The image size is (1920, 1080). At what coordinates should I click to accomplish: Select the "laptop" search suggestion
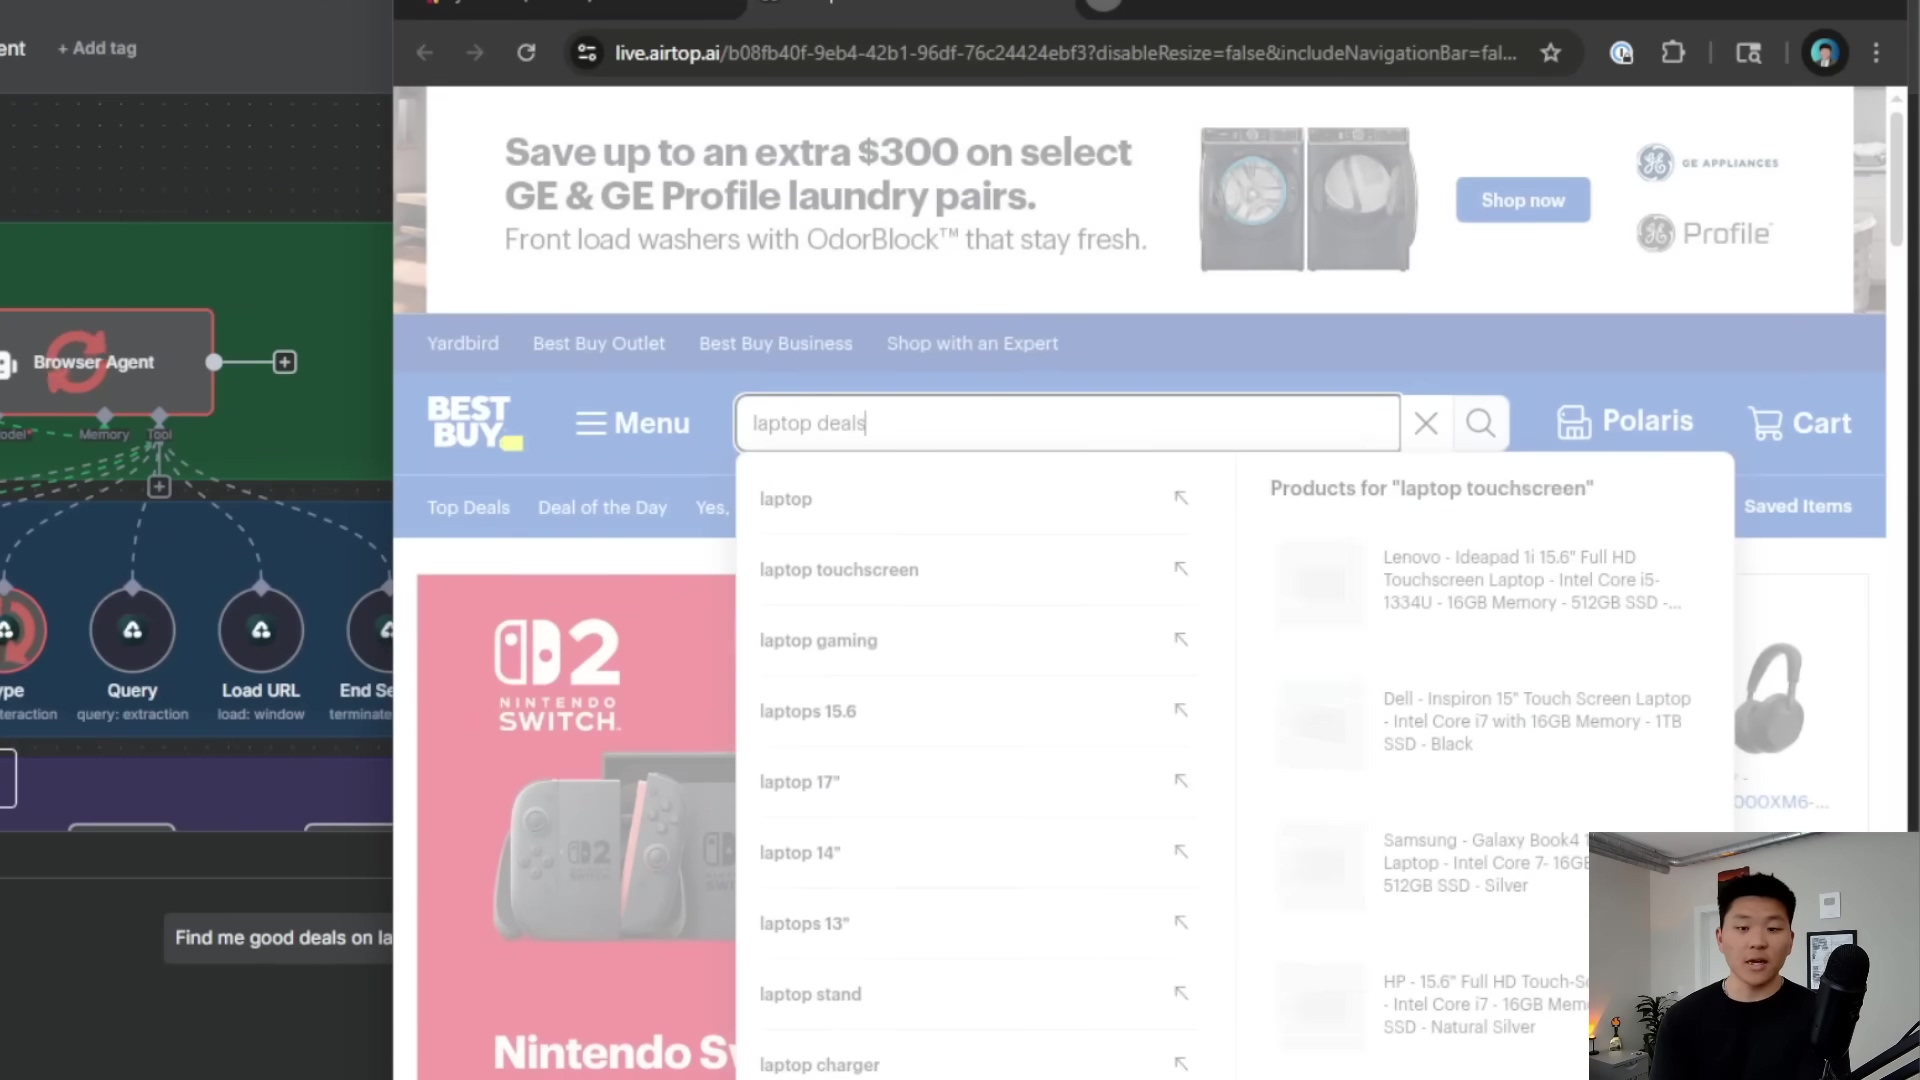click(785, 499)
